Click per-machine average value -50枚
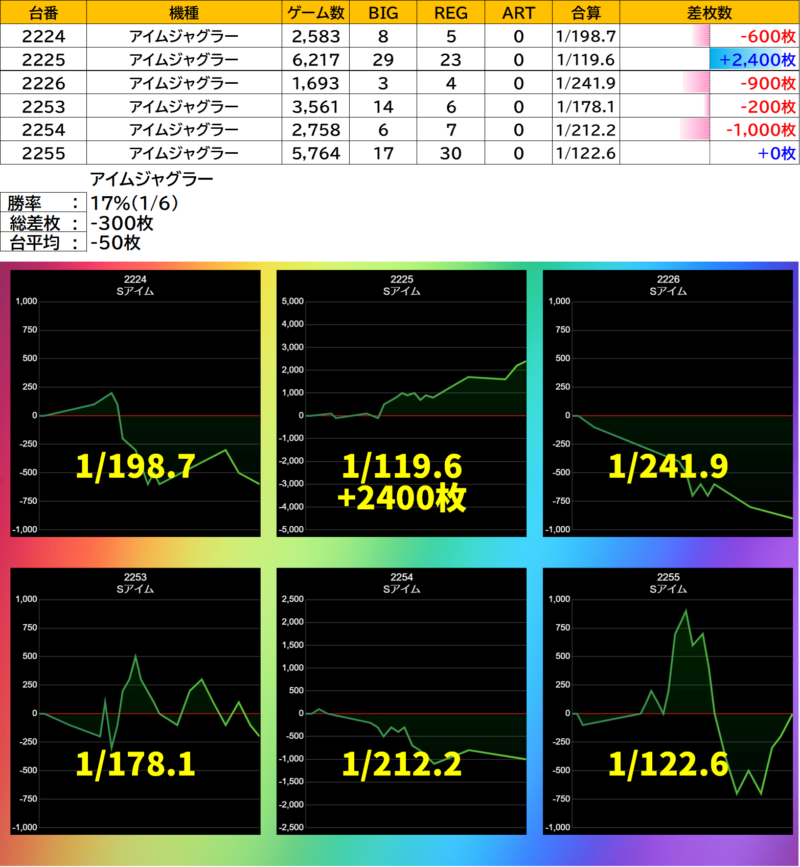Image resolution: width=800 pixels, height=867 pixels. click(x=115, y=242)
